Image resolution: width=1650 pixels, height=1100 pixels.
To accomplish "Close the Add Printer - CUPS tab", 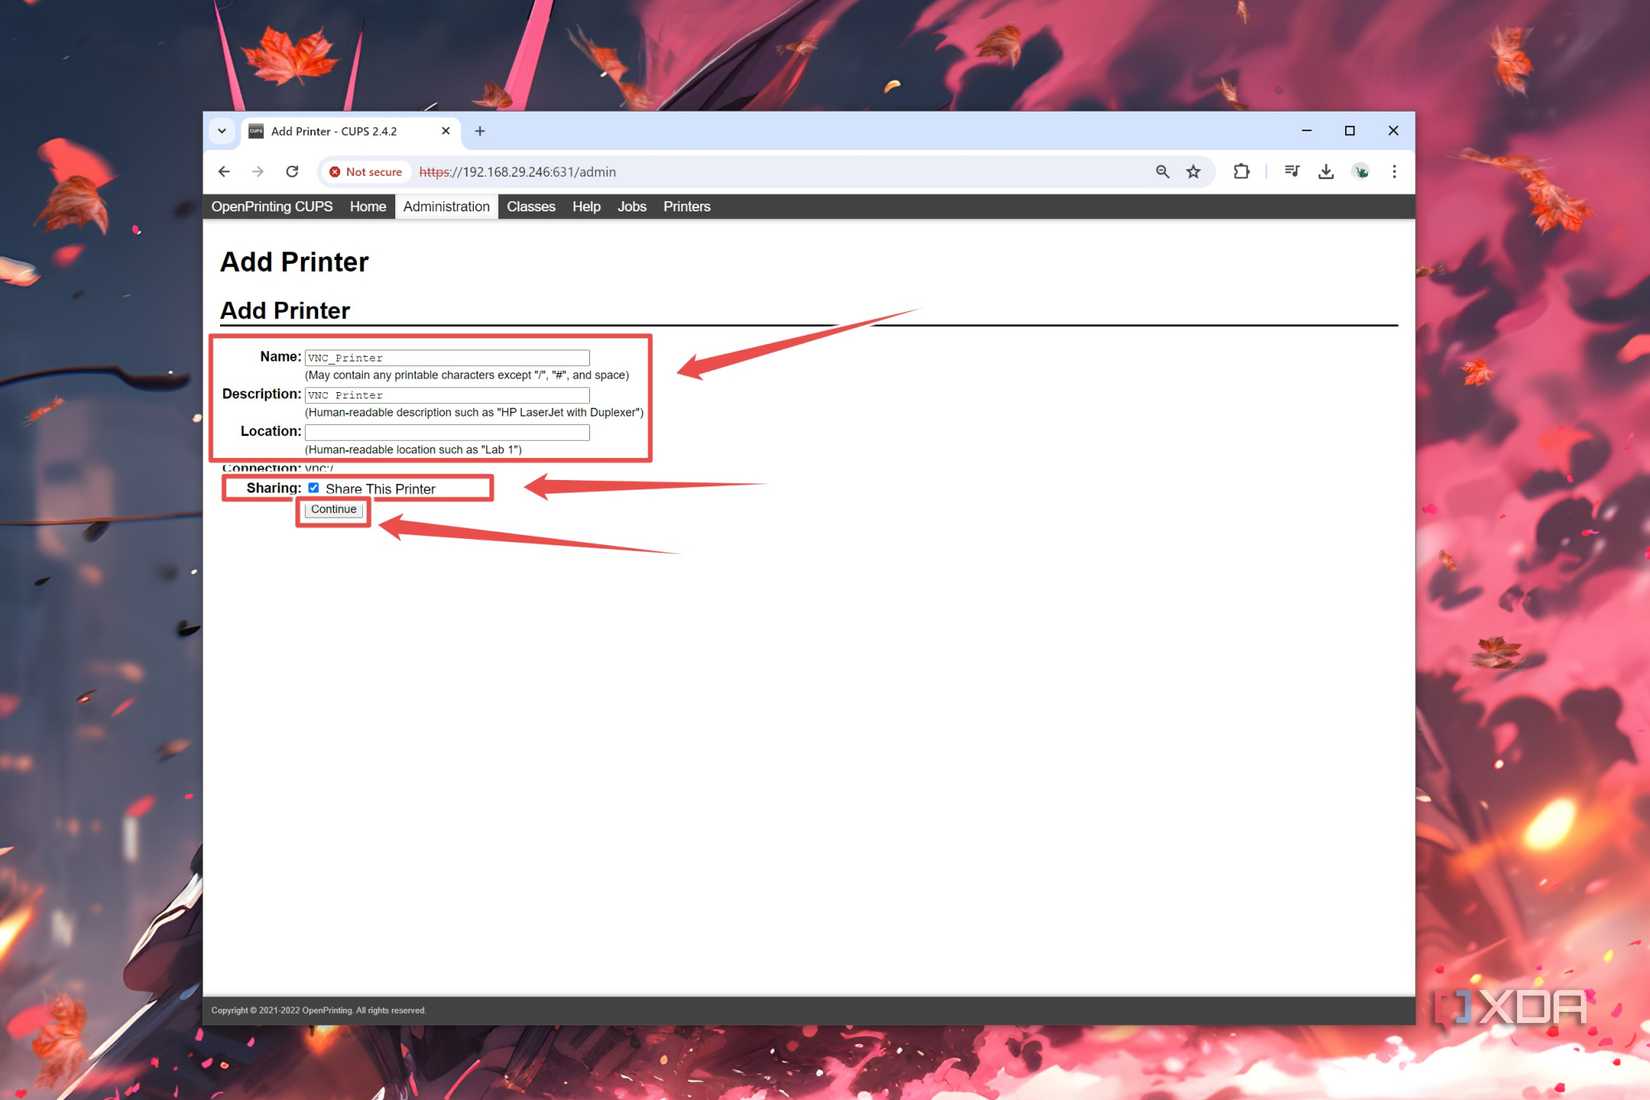I will pyautogui.click(x=446, y=131).
